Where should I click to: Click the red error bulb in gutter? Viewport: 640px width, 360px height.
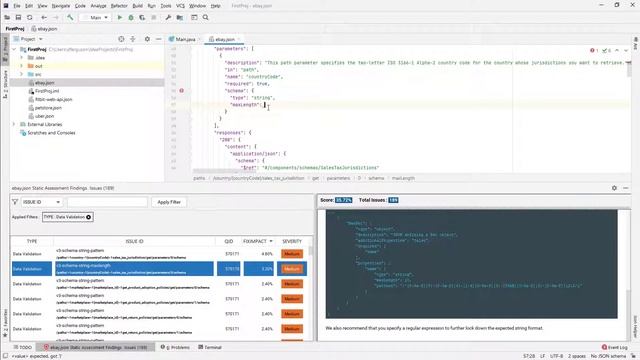pyautogui.click(x=182, y=91)
